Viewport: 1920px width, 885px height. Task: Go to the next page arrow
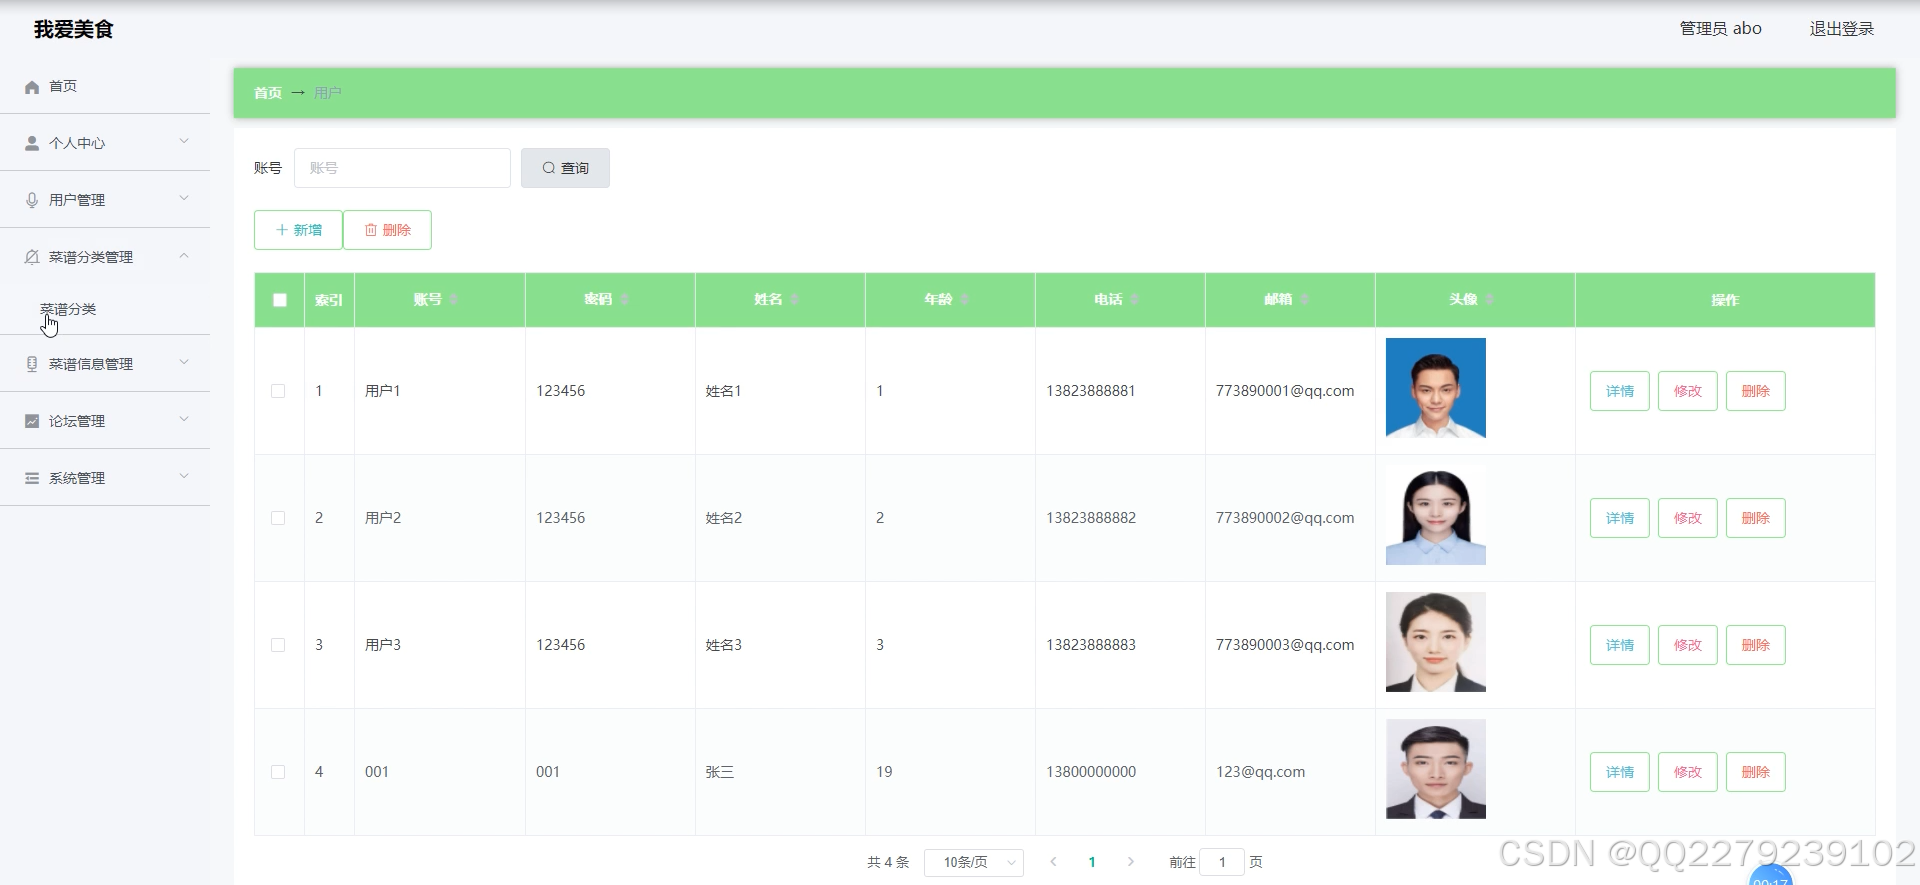click(x=1130, y=862)
